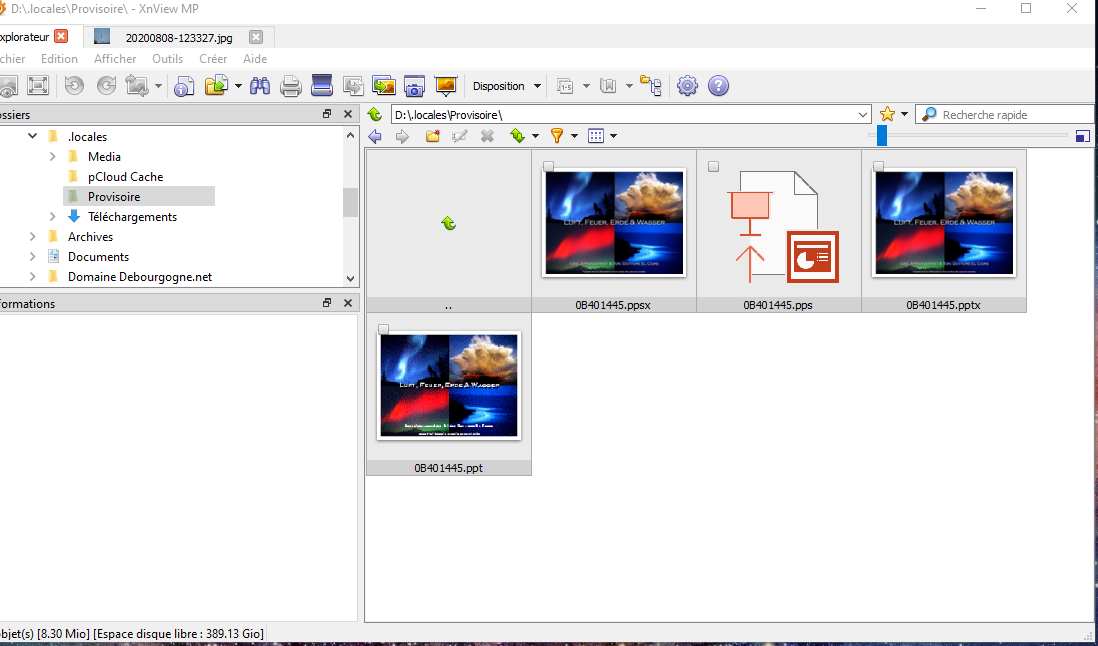Click the favorites star icon
This screenshot has height=646, width=1098.
click(x=887, y=114)
